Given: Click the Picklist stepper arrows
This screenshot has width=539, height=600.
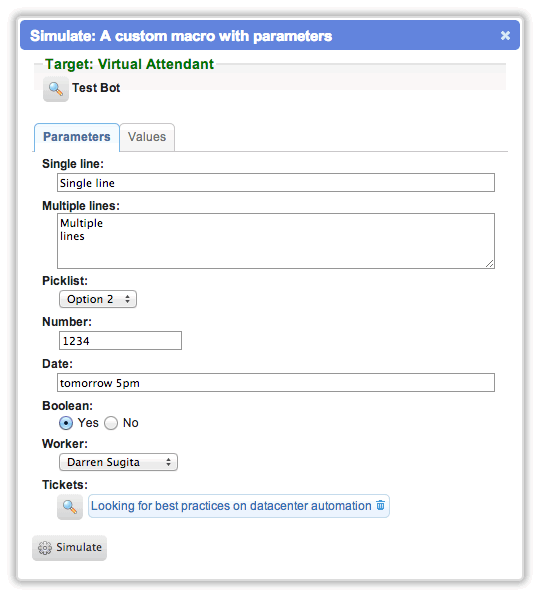Looking at the screenshot, I should (127, 299).
